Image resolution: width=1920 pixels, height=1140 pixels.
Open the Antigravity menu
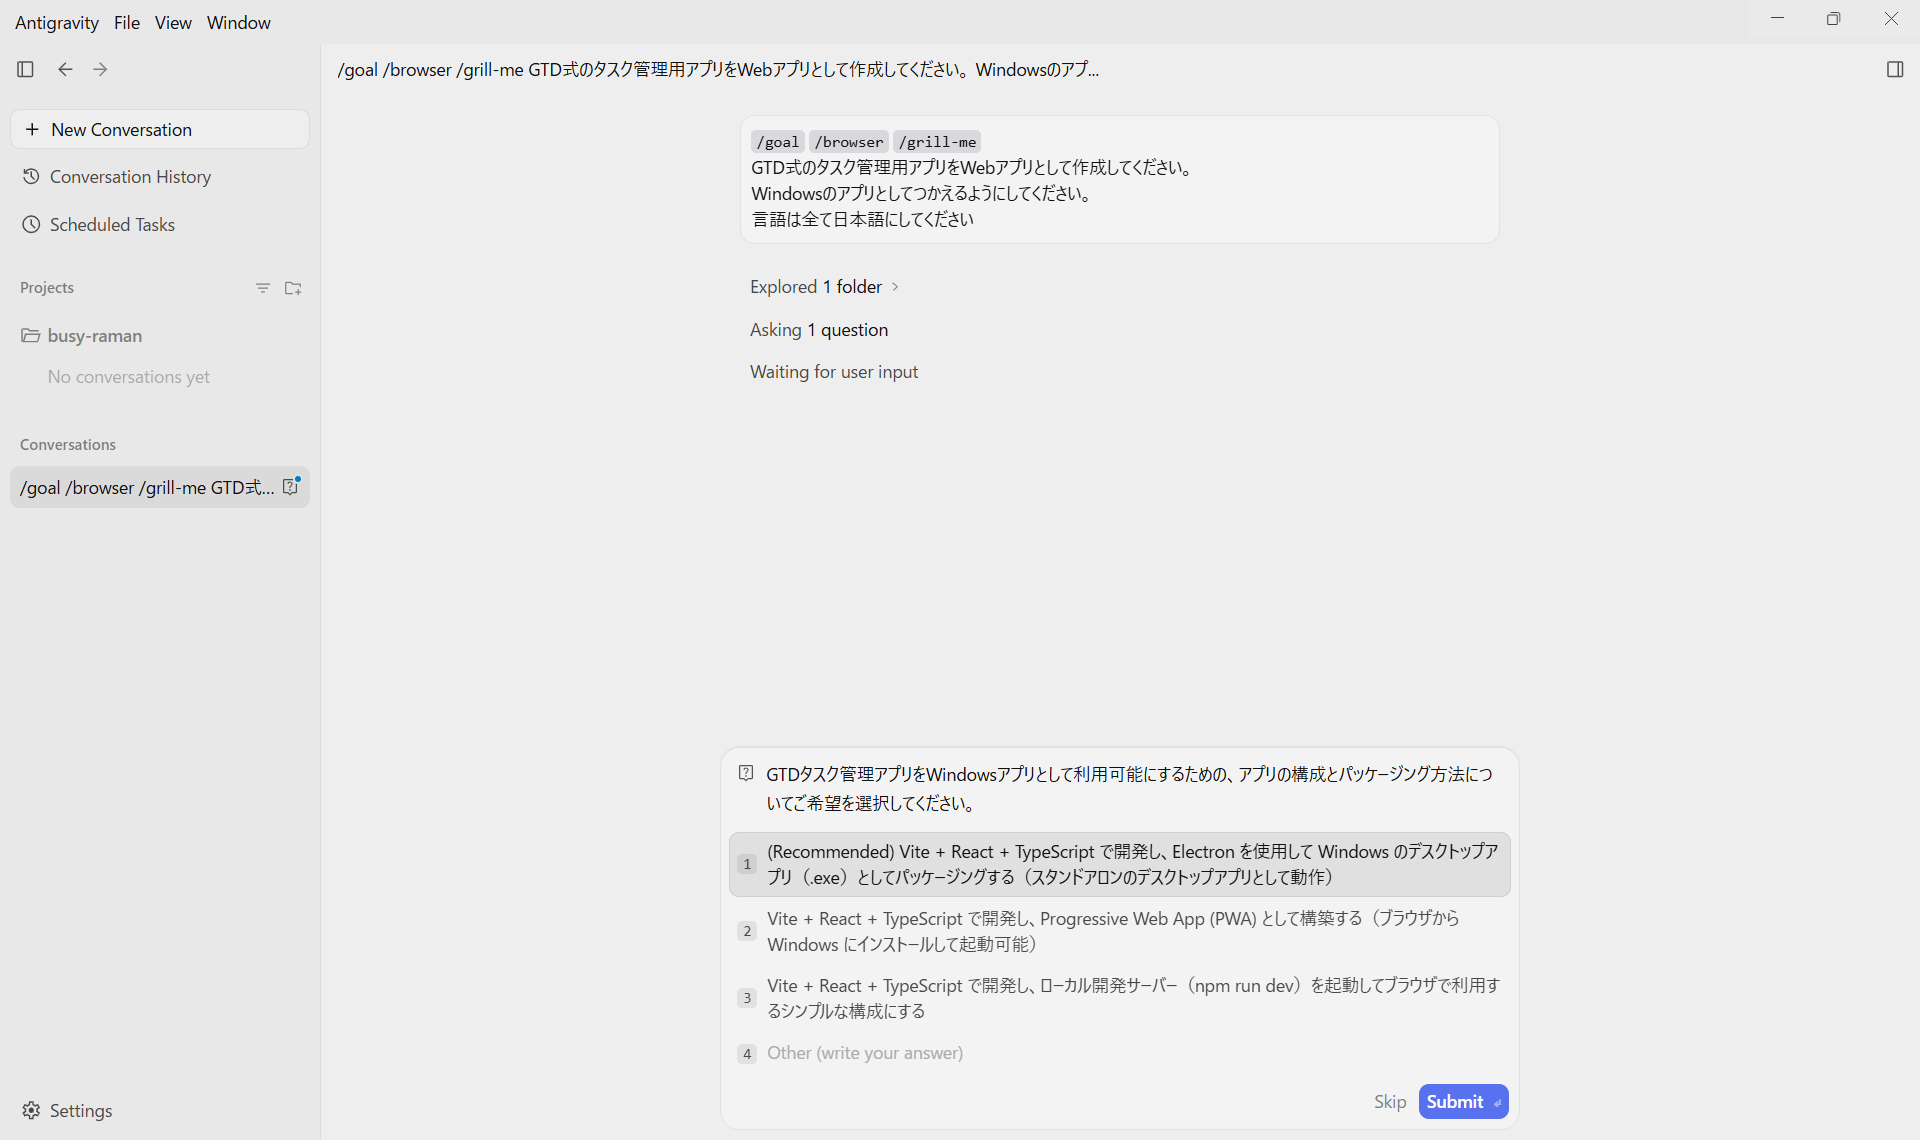pyautogui.click(x=57, y=22)
